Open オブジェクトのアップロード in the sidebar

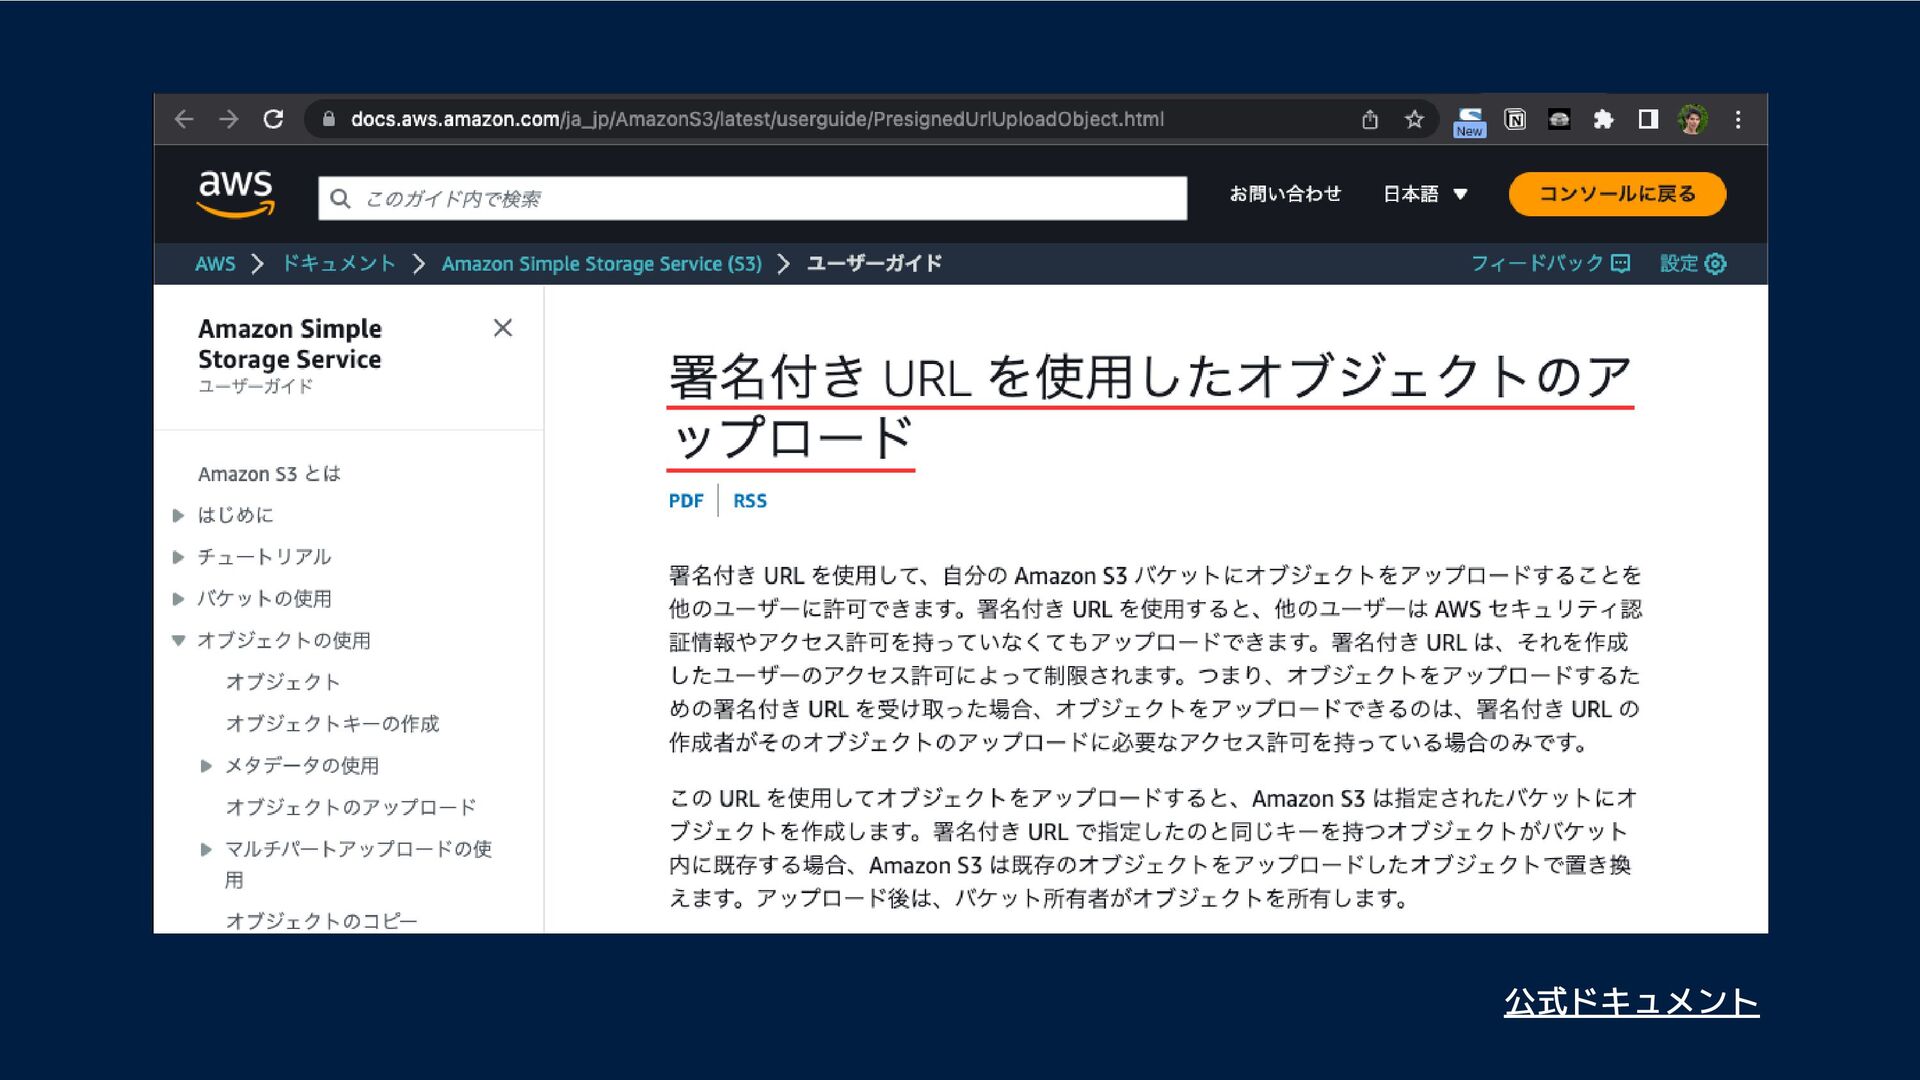coord(351,807)
